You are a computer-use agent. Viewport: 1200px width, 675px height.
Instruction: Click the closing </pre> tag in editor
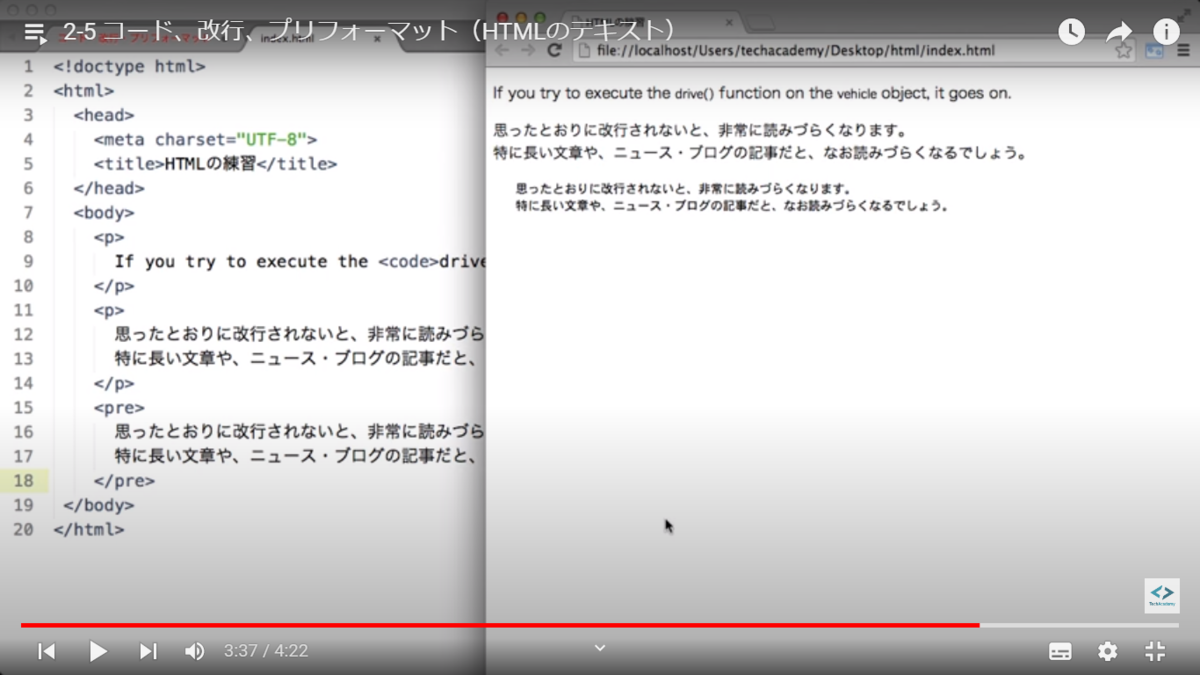[124, 481]
